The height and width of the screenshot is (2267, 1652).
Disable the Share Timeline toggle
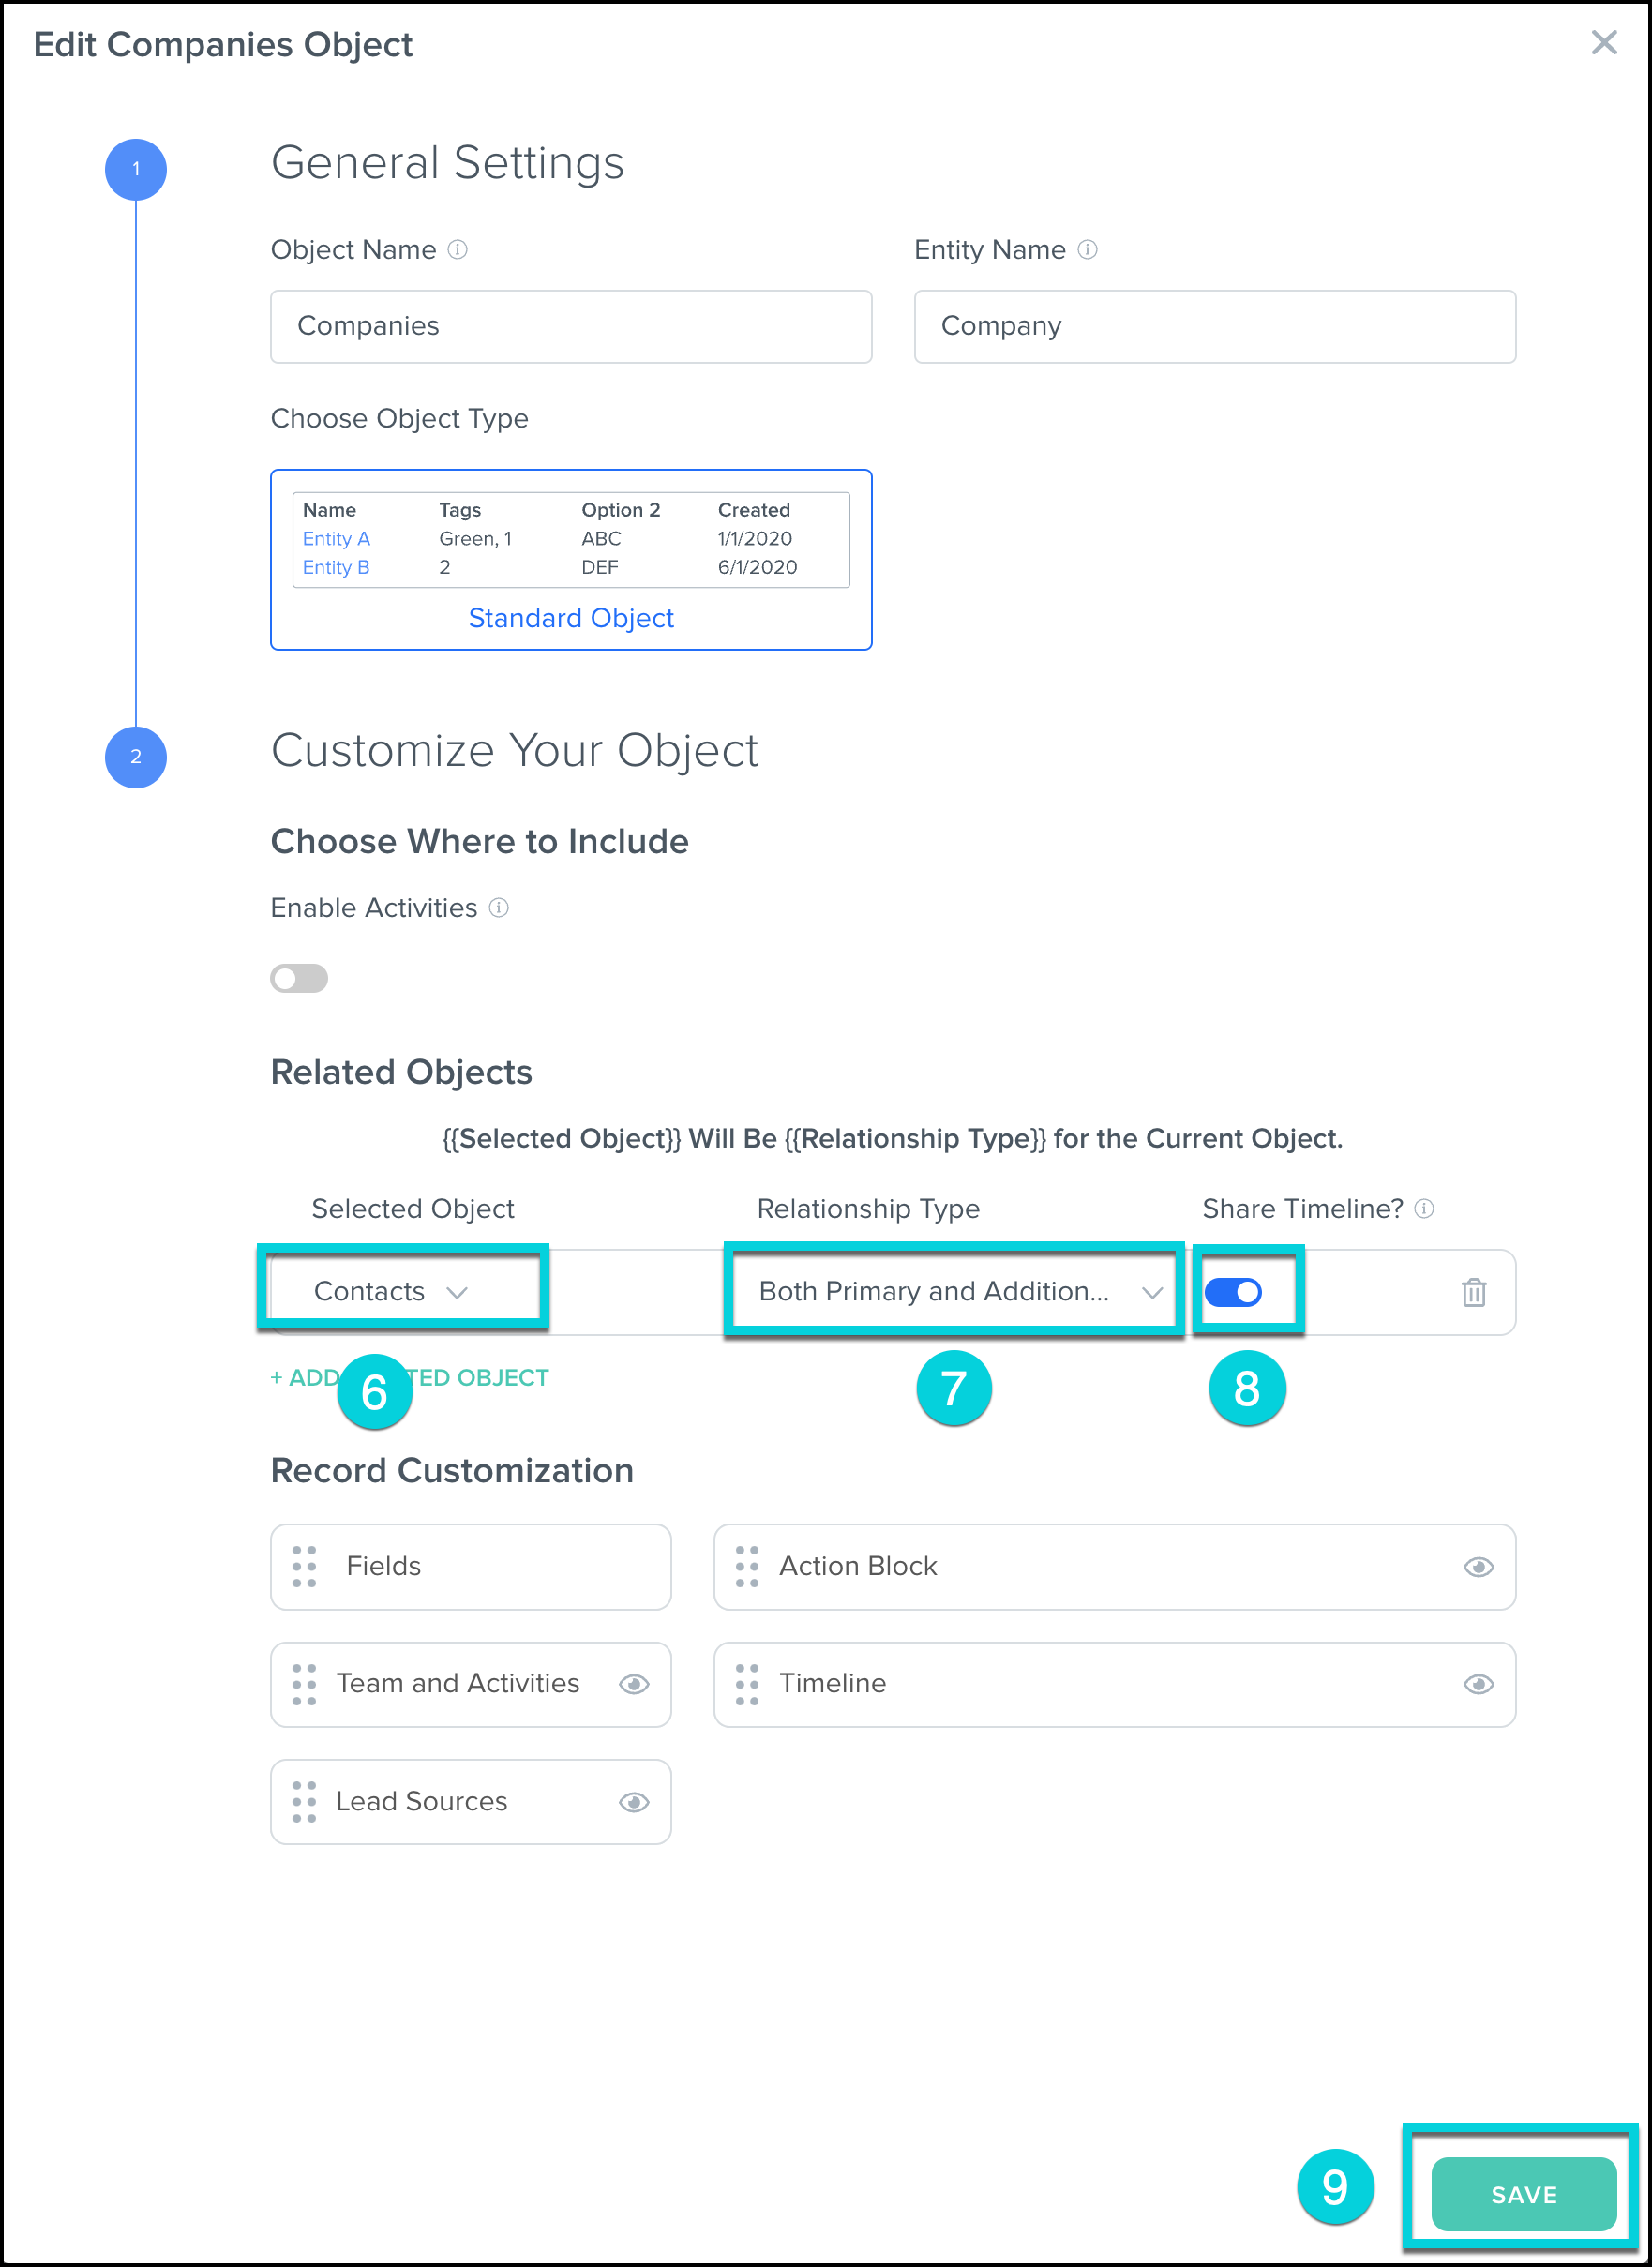tap(1233, 1292)
